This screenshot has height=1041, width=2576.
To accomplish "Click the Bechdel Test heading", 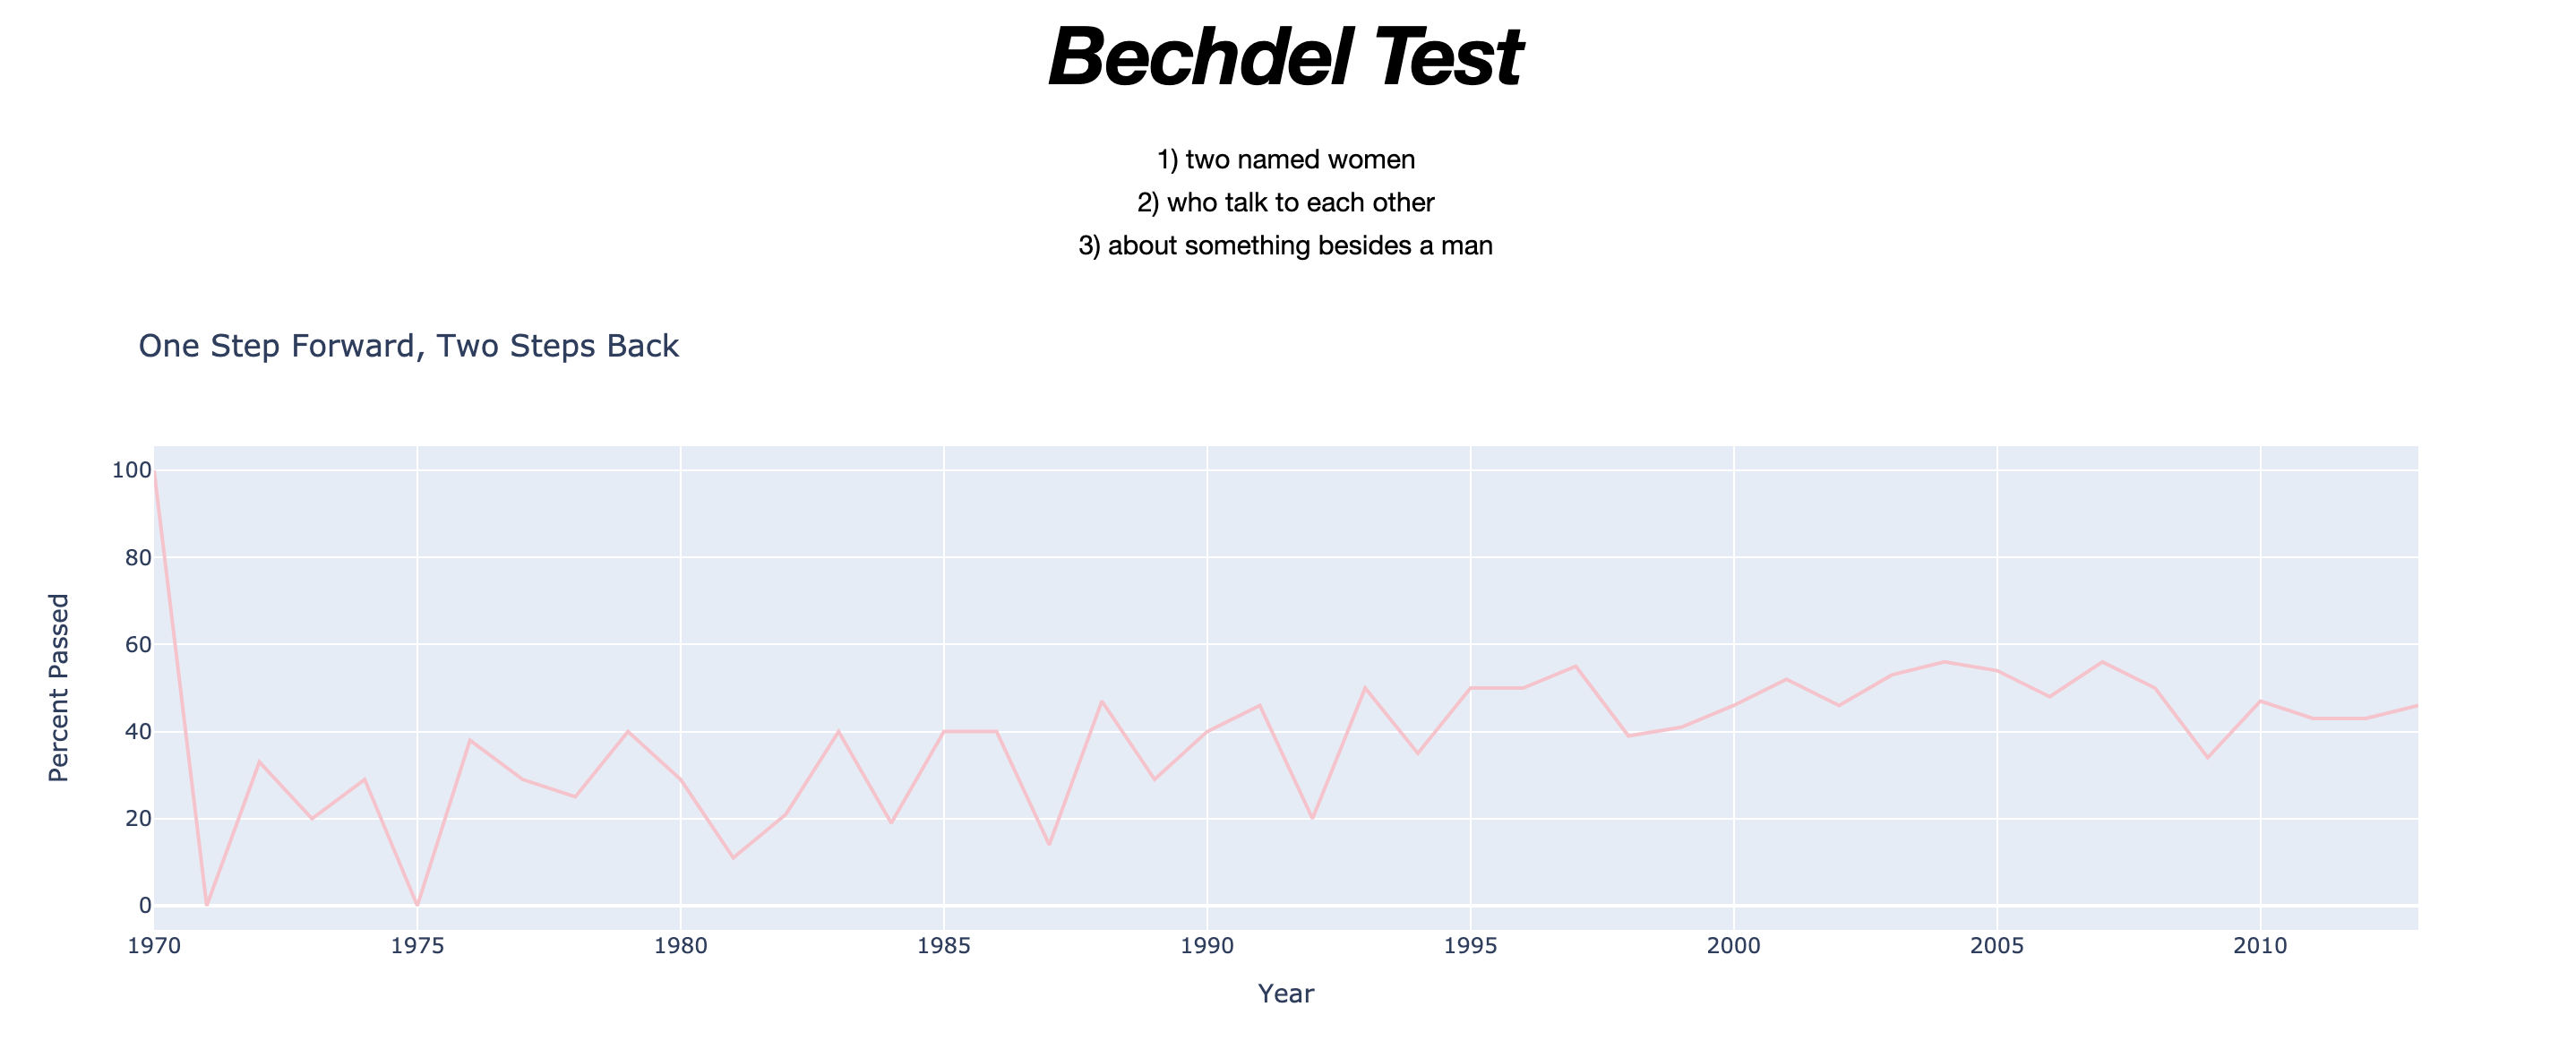I will pyautogui.click(x=1285, y=57).
